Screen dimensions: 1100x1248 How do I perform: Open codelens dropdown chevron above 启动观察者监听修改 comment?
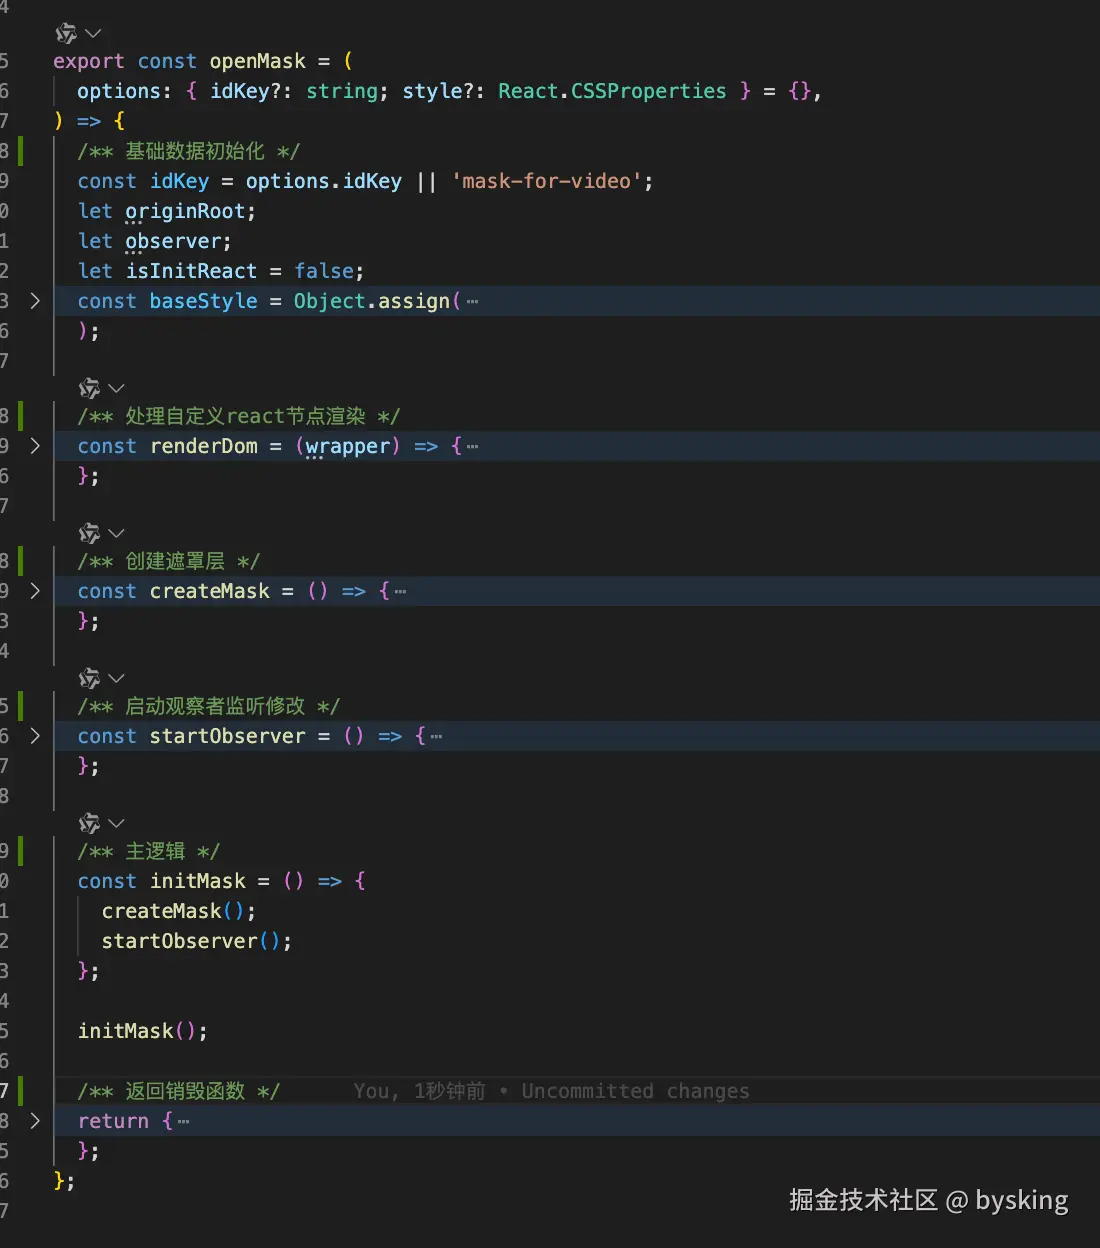coord(116,678)
